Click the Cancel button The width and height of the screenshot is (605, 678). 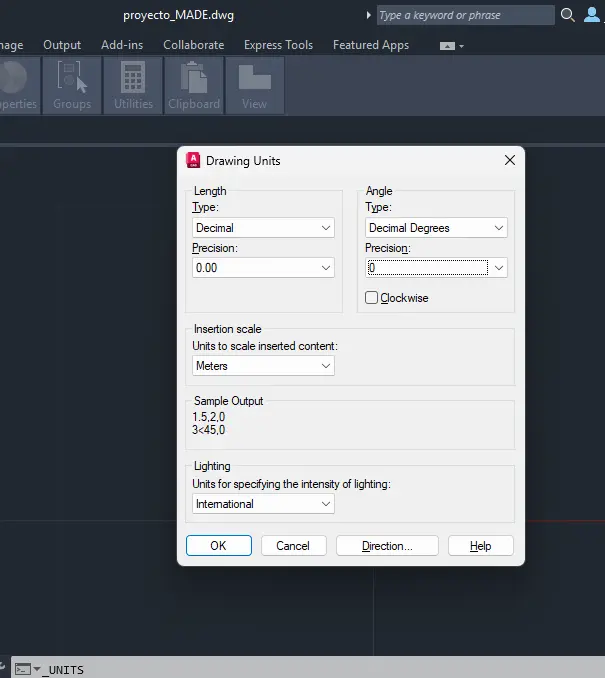point(293,546)
